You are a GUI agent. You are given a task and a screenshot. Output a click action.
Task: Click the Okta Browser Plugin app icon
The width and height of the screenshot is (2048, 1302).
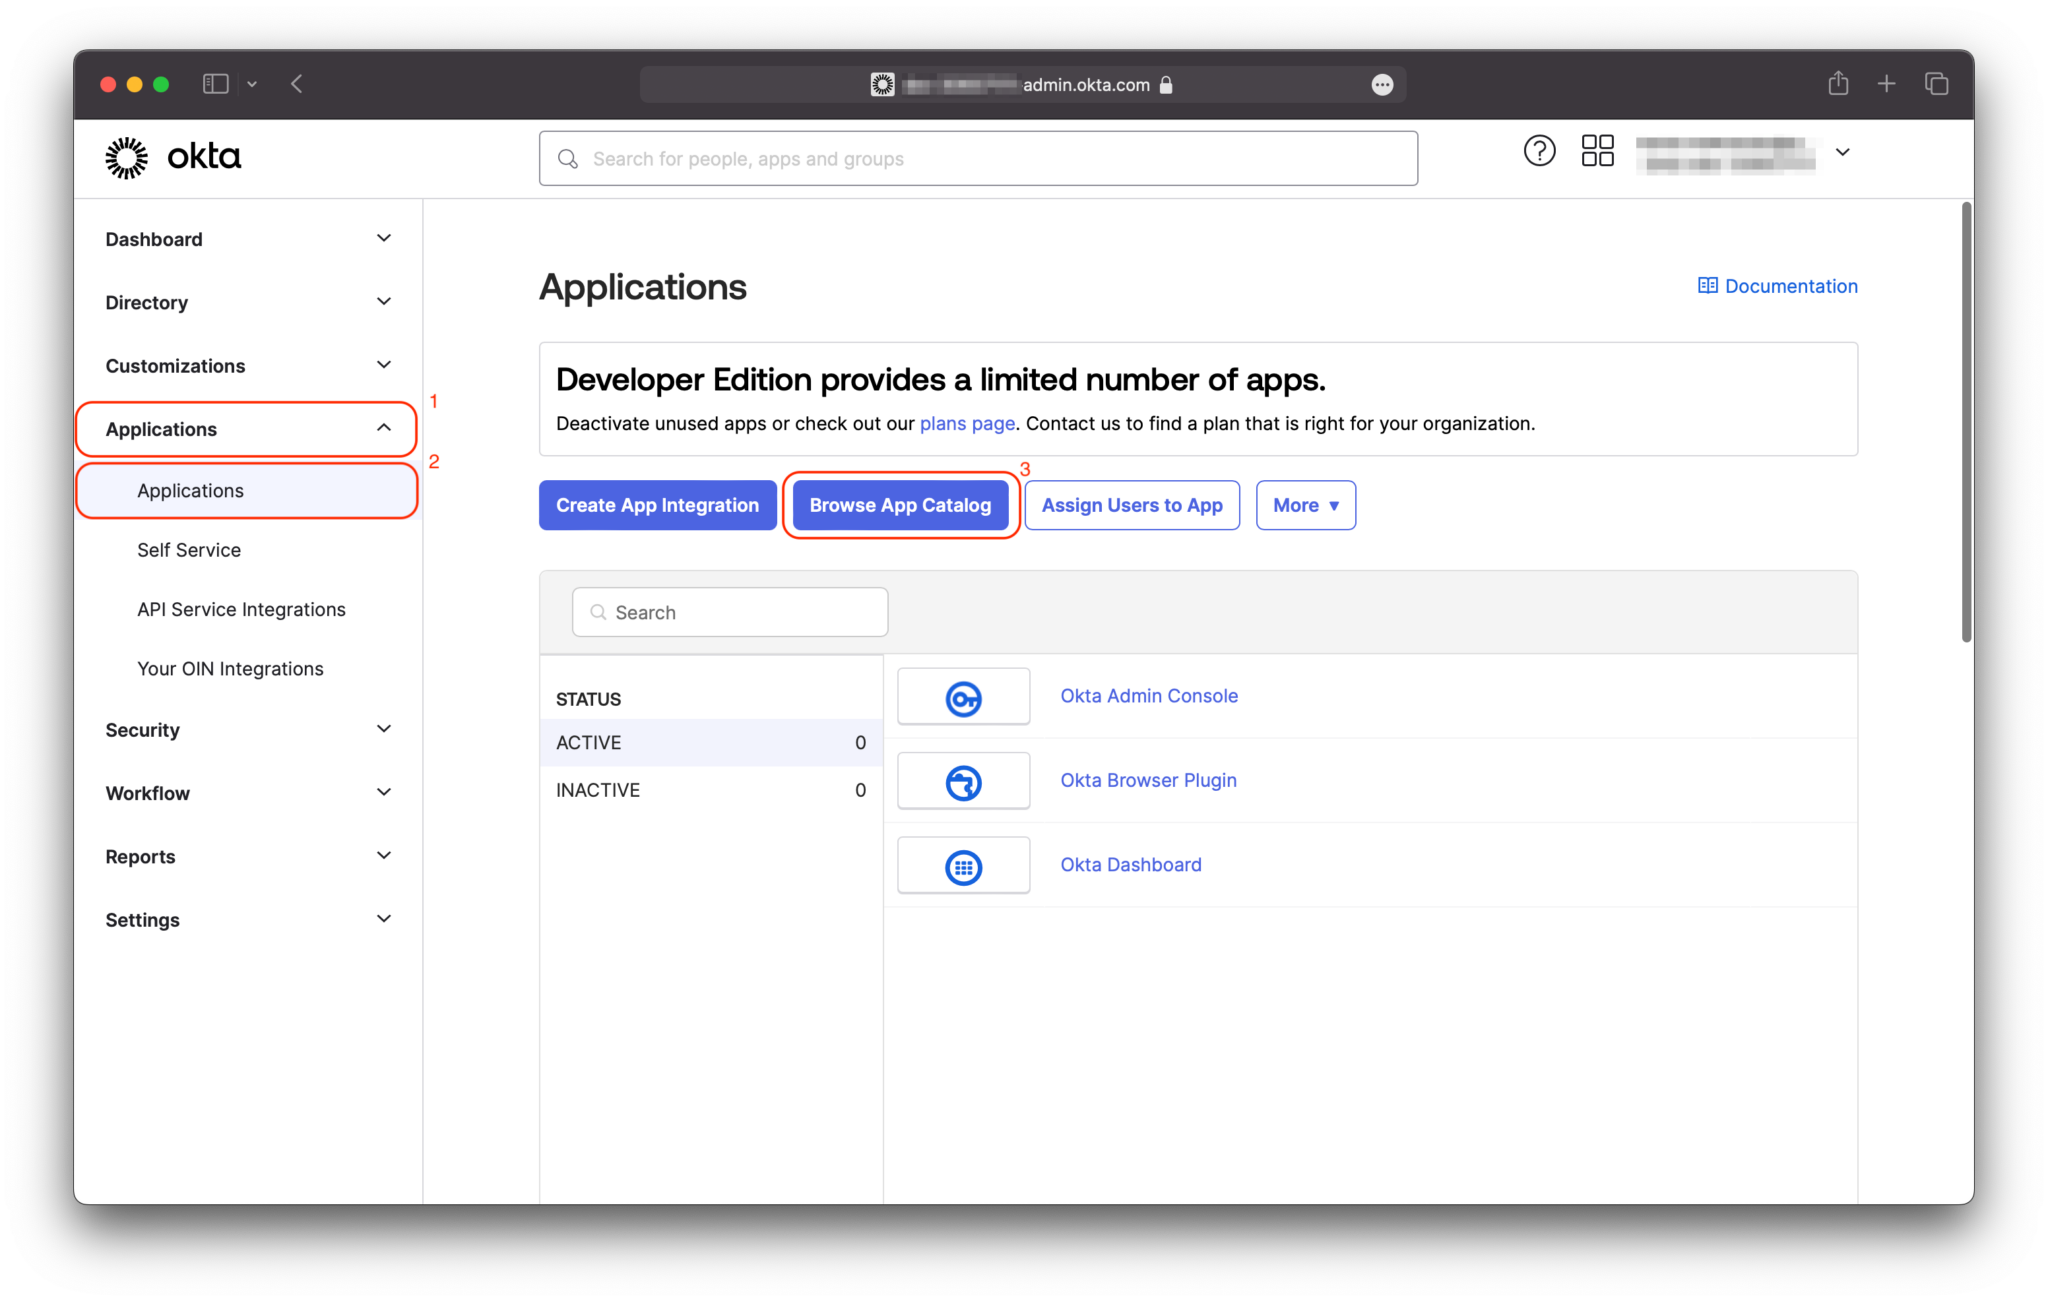[x=962, y=781]
